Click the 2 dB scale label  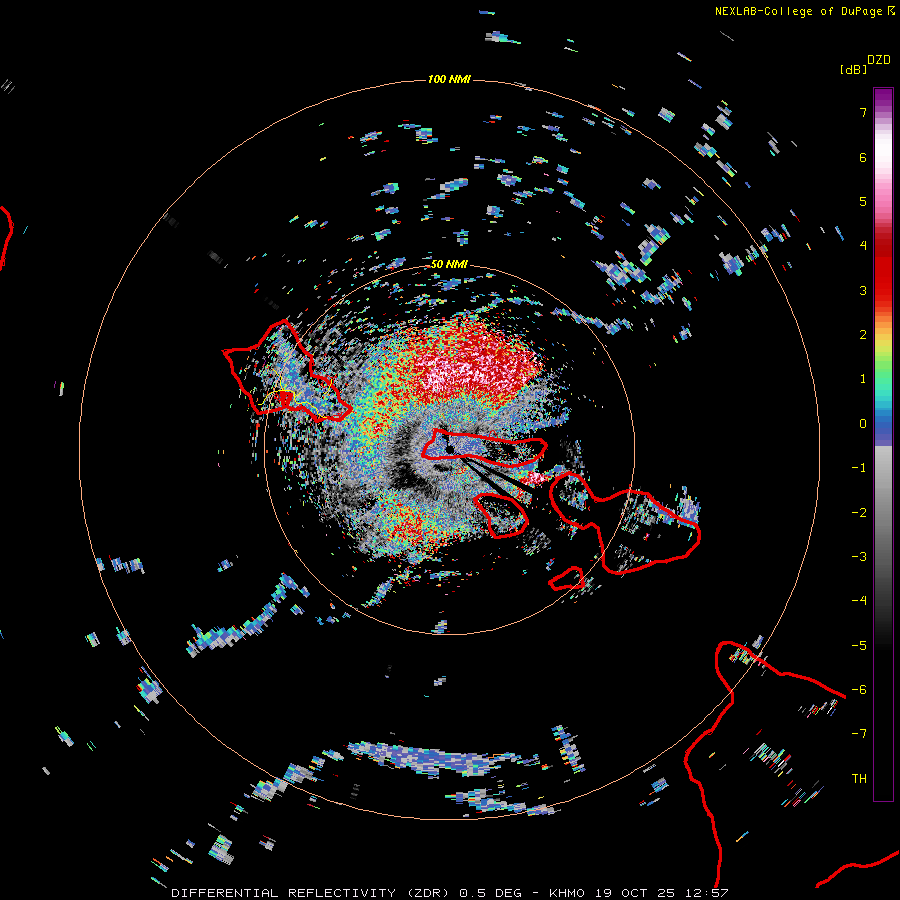pyautogui.click(x=863, y=335)
